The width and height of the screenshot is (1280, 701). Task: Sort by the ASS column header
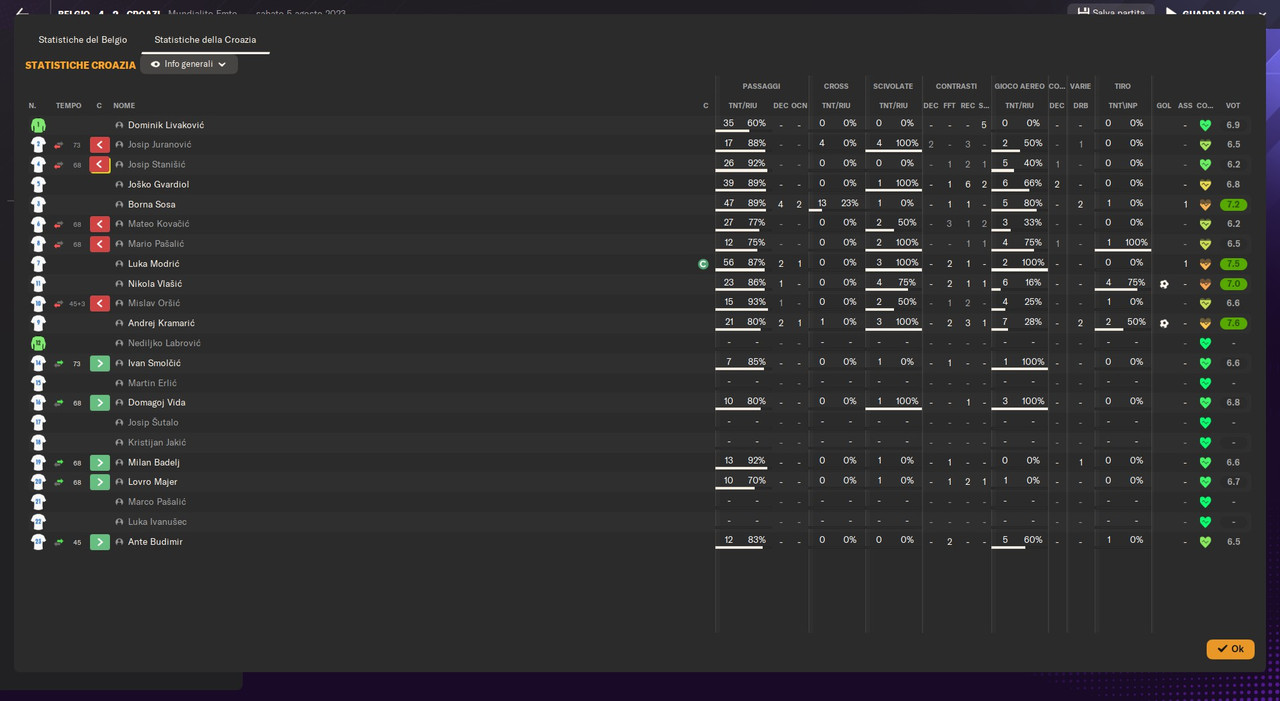pos(1185,106)
